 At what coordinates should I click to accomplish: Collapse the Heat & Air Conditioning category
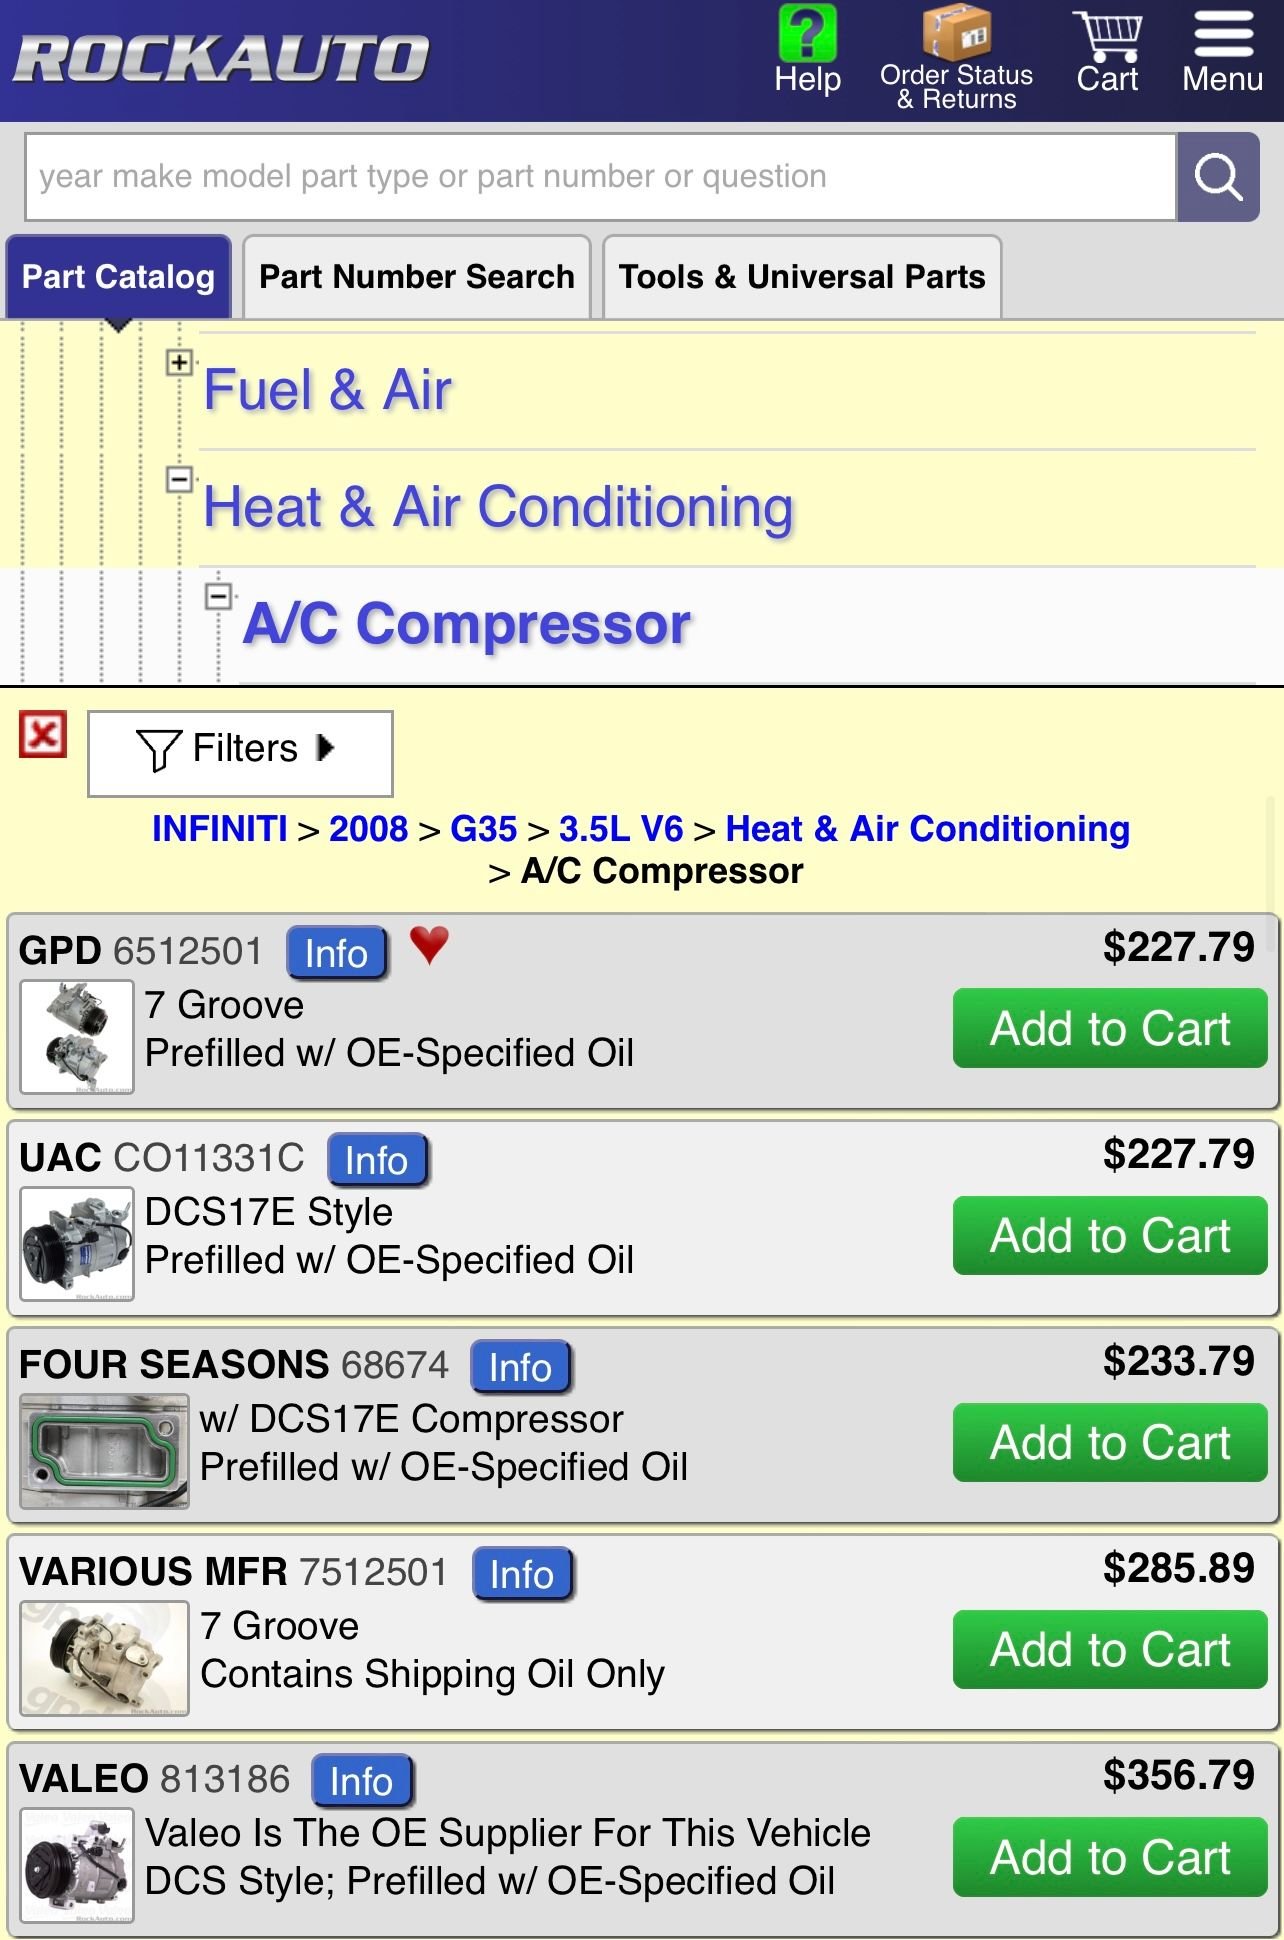(179, 480)
